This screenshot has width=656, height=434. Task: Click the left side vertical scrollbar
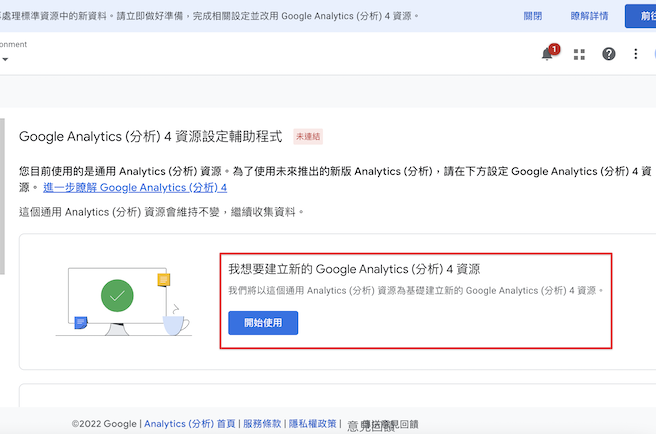coord(2,196)
